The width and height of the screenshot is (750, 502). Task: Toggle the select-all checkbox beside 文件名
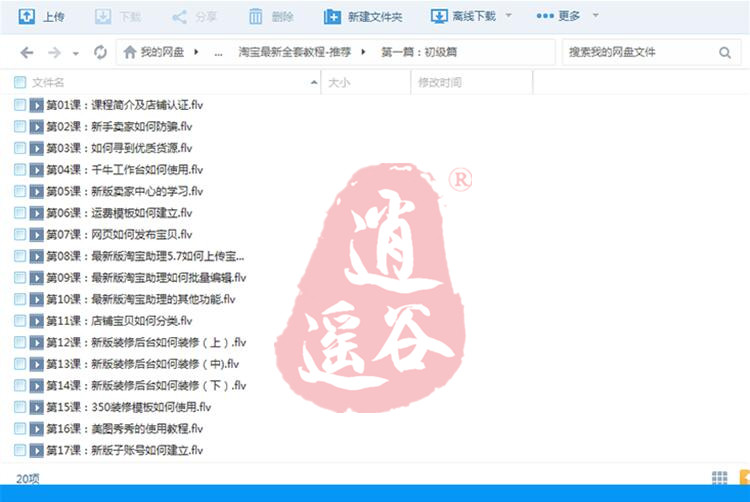pyautogui.click(x=20, y=82)
